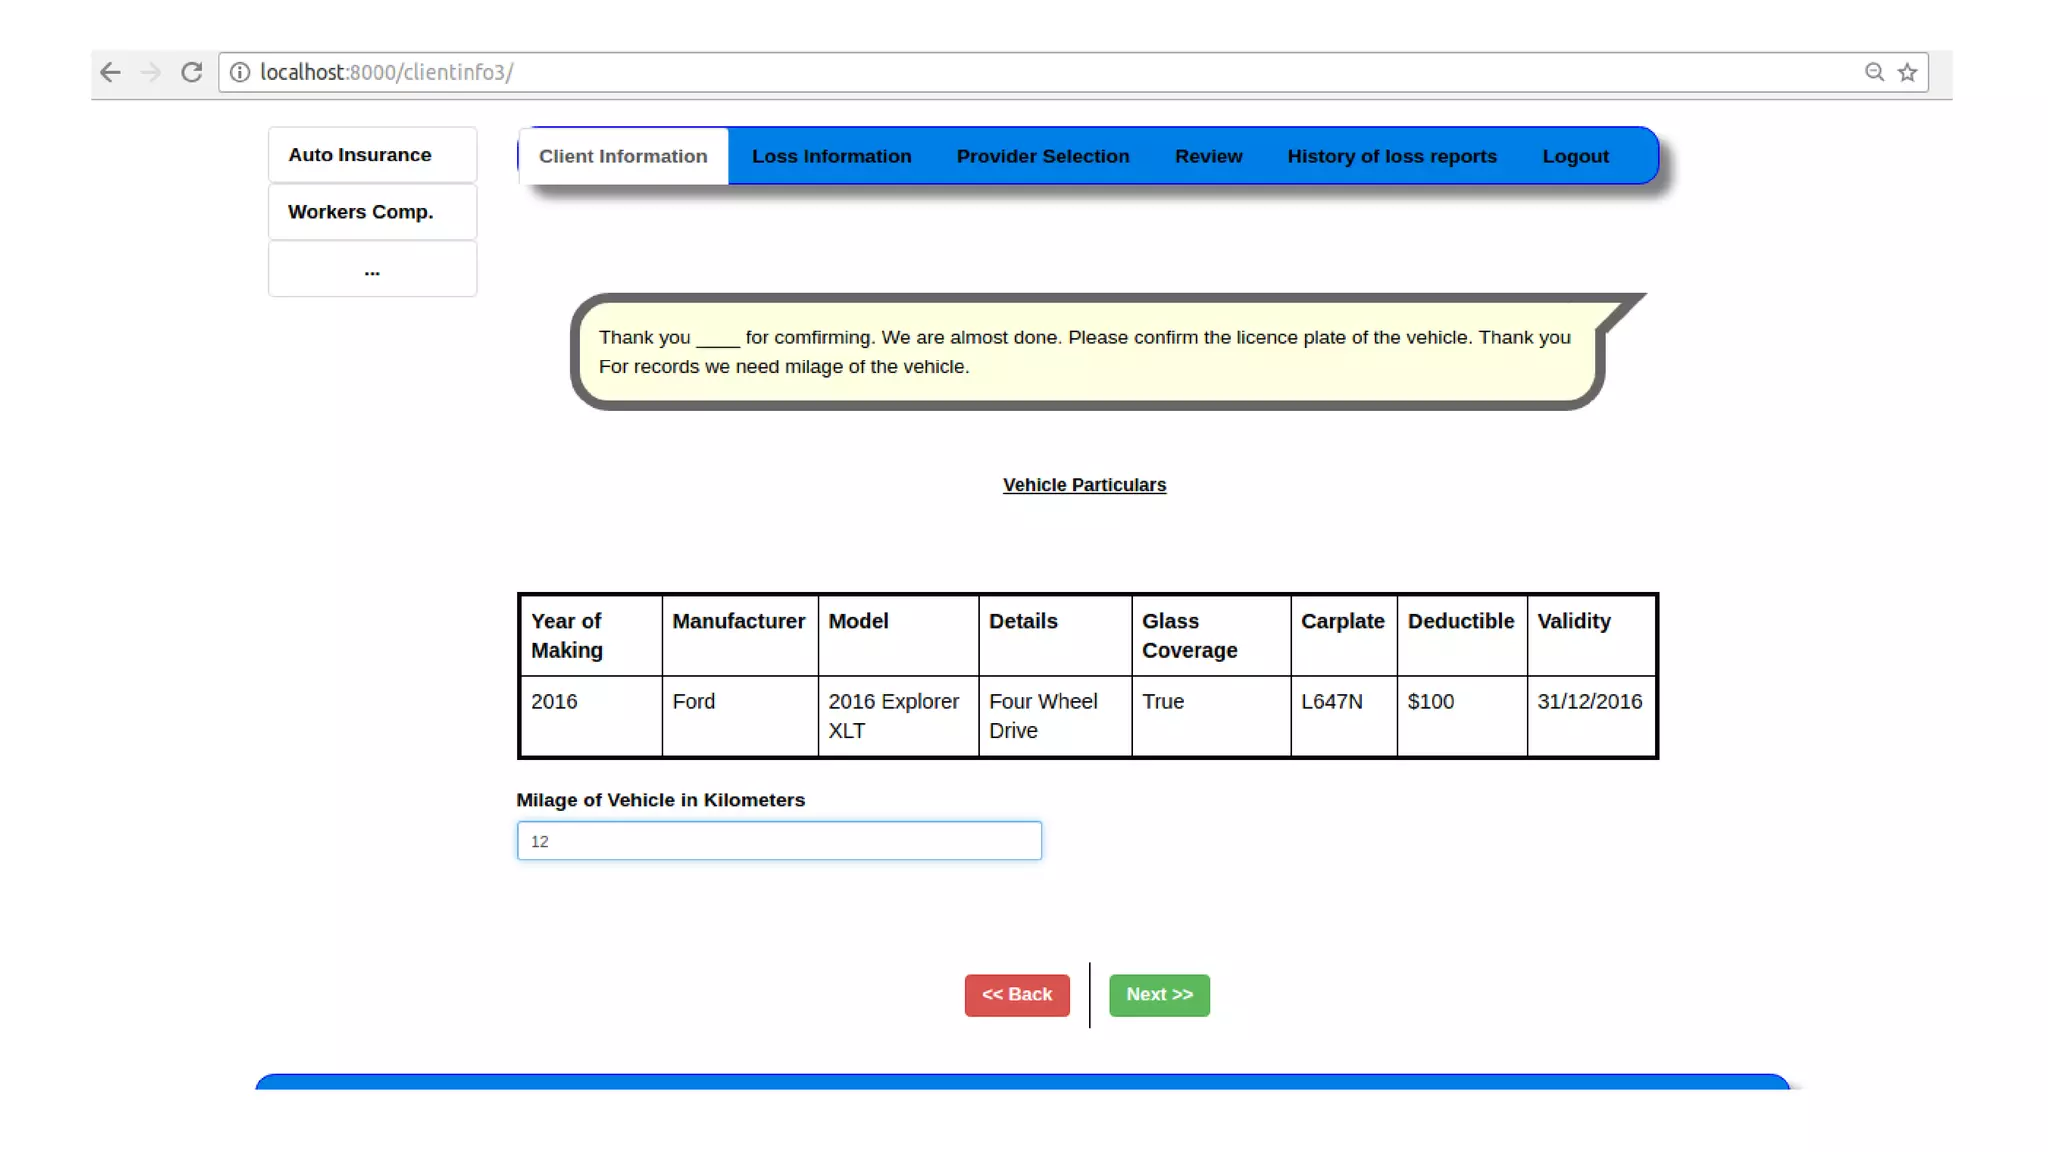
Task: Open the Review tab
Action: 1208,156
